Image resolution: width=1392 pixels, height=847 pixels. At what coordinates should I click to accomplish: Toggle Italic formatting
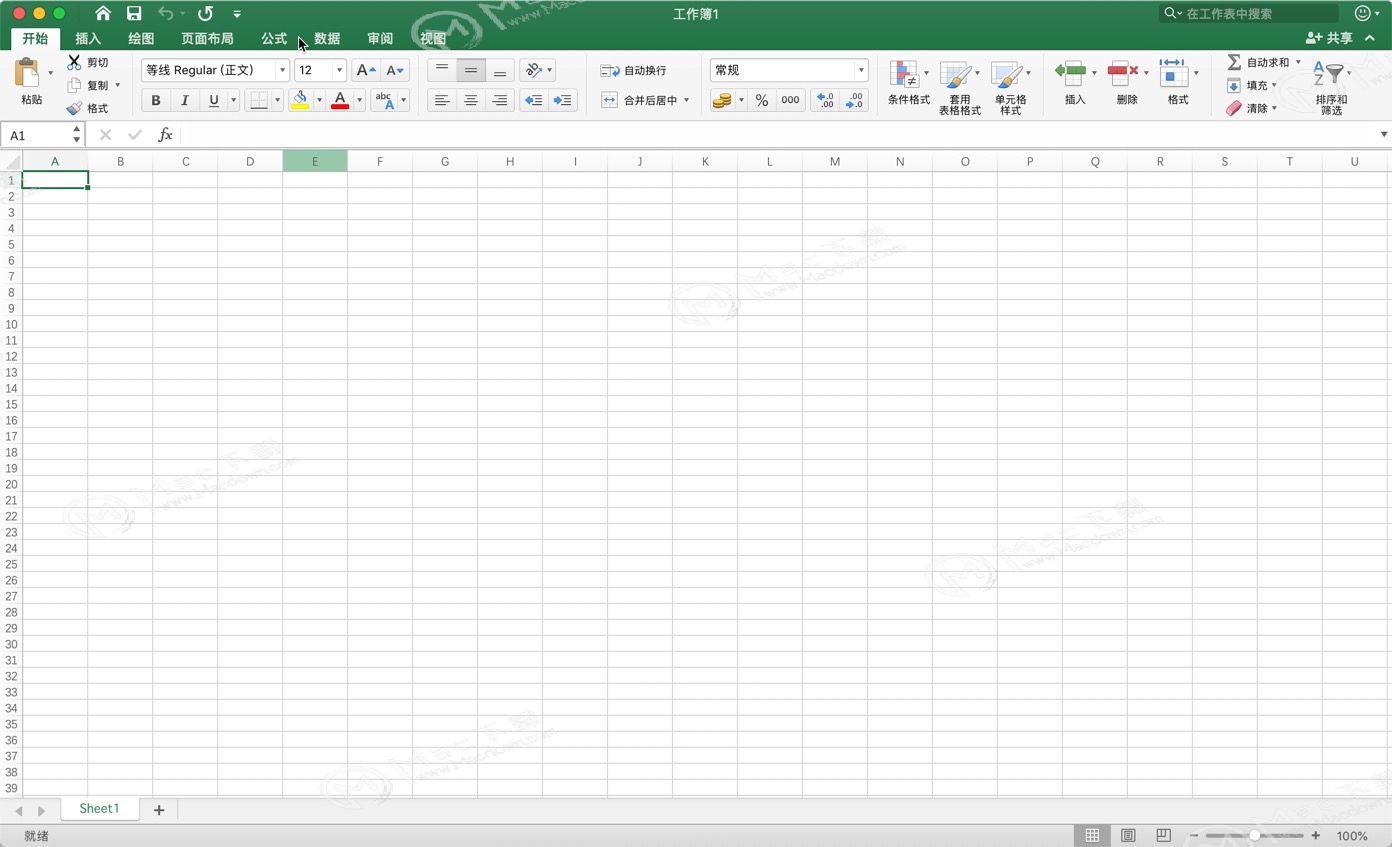point(184,100)
